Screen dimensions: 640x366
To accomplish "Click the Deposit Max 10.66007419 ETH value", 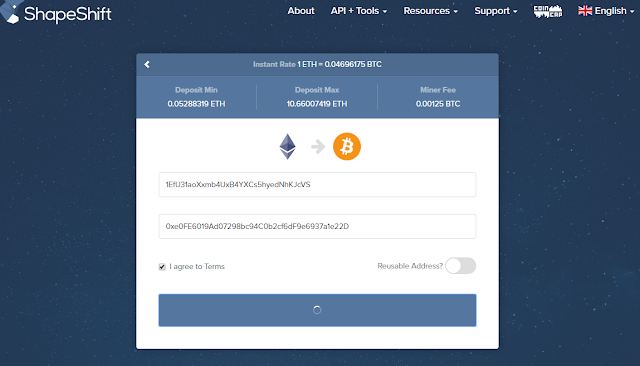I will [x=317, y=104].
